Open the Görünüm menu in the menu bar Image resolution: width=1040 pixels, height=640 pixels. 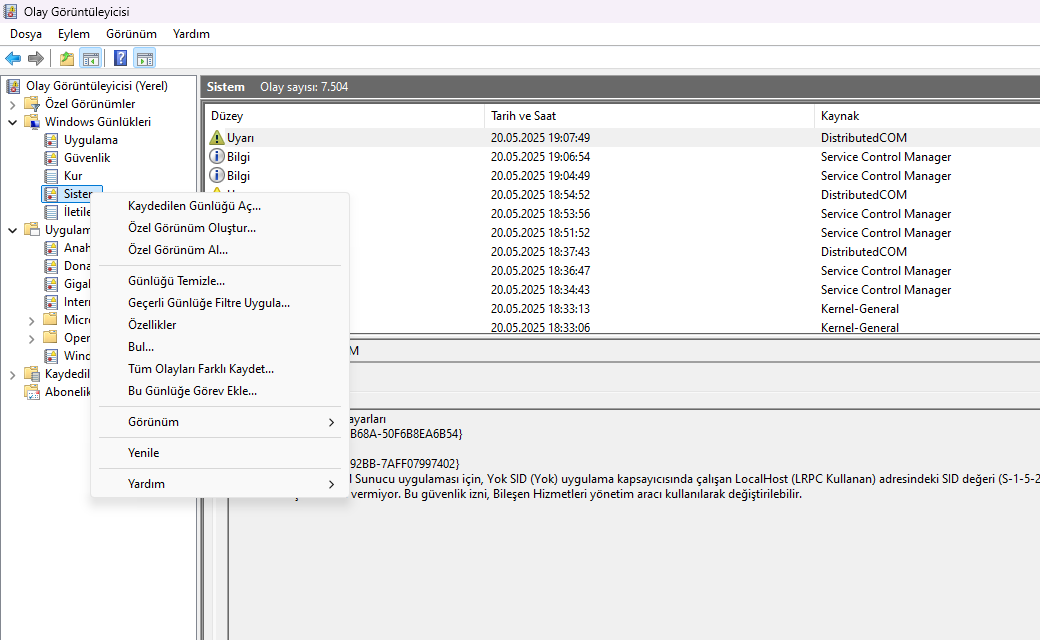click(131, 34)
